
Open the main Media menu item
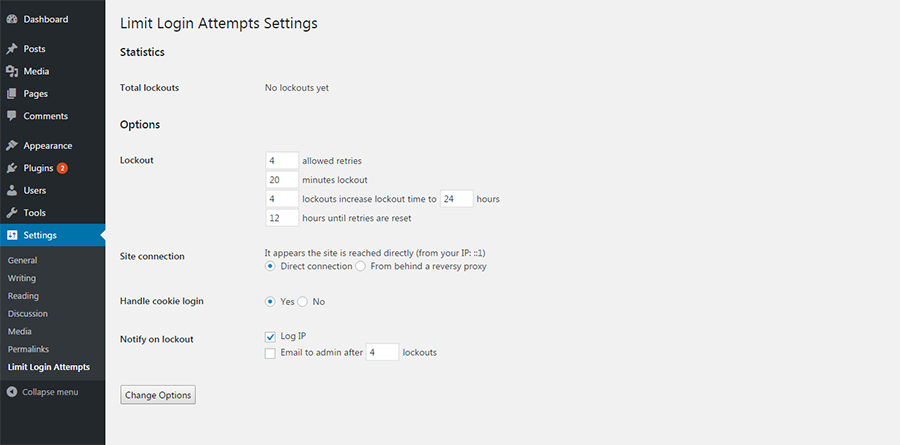pyautogui.click(x=52, y=71)
